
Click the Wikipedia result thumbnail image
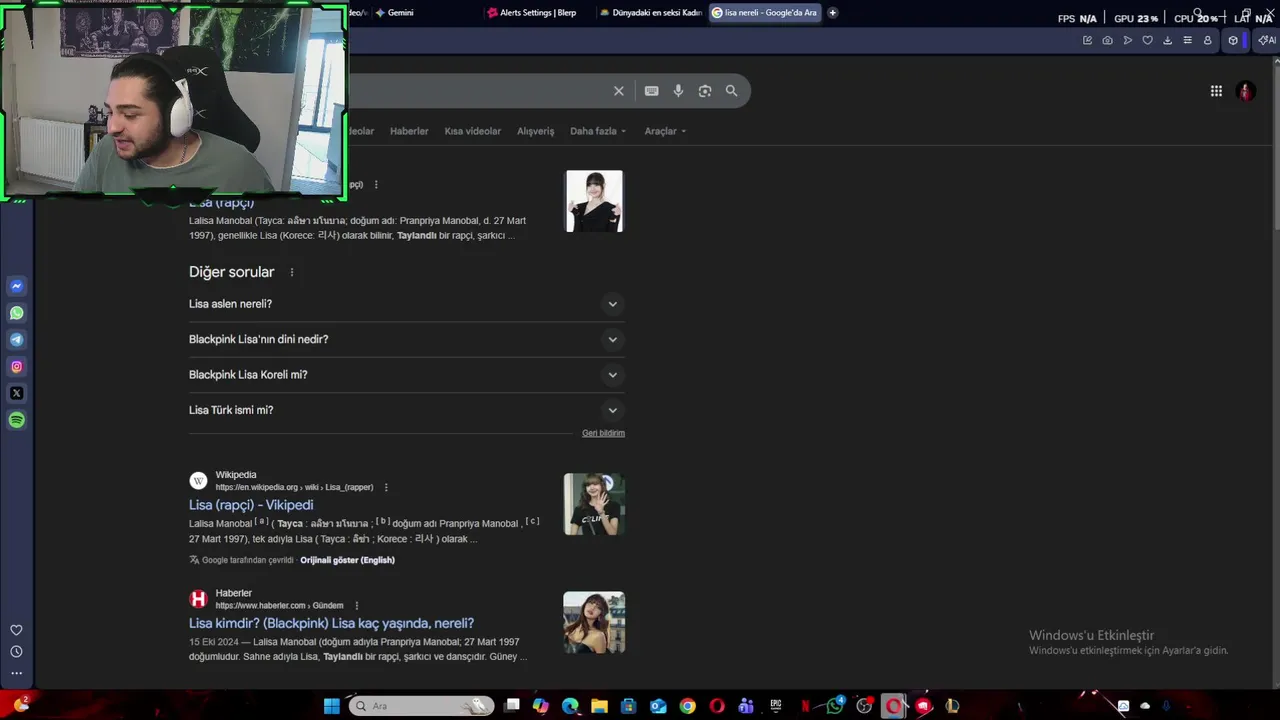pyautogui.click(x=594, y=504)
